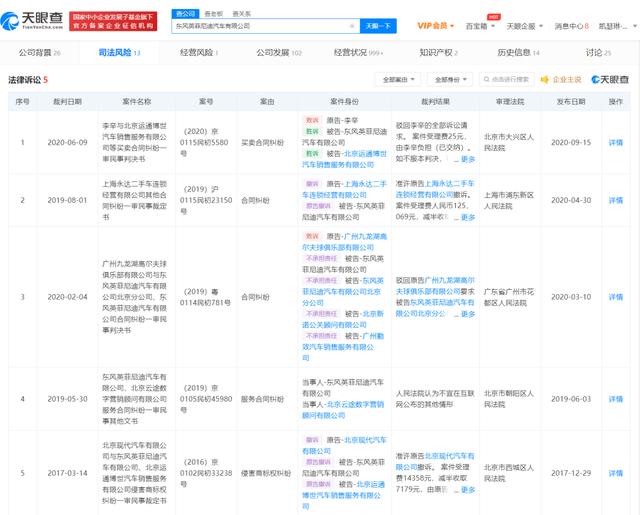
Task: Switch to the 查关系 search tab
Action: pyautogui.click(x=240, y=13)
